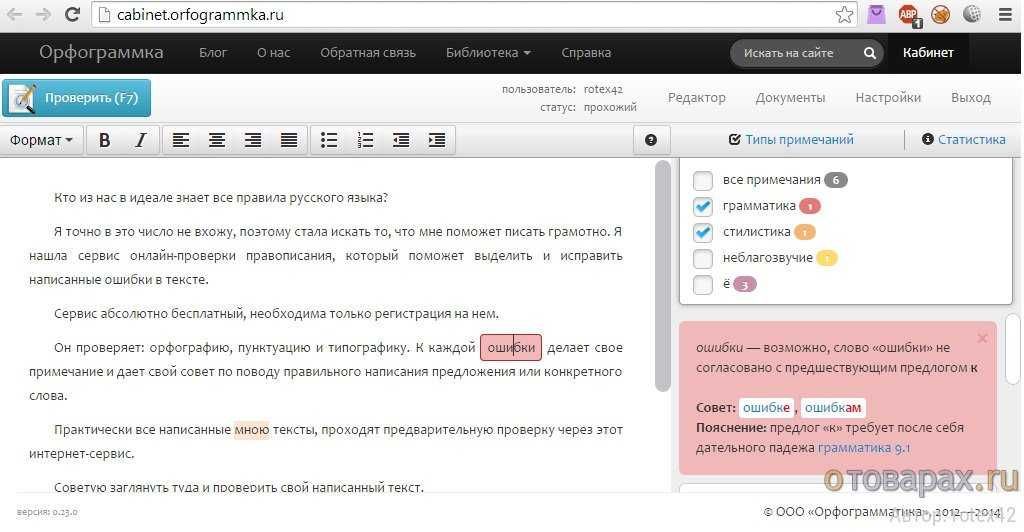The height and width of the screenshot is (532, 1024).
Task: Click the highlighted word 'ошибки'
Action: tap(511, 348)
